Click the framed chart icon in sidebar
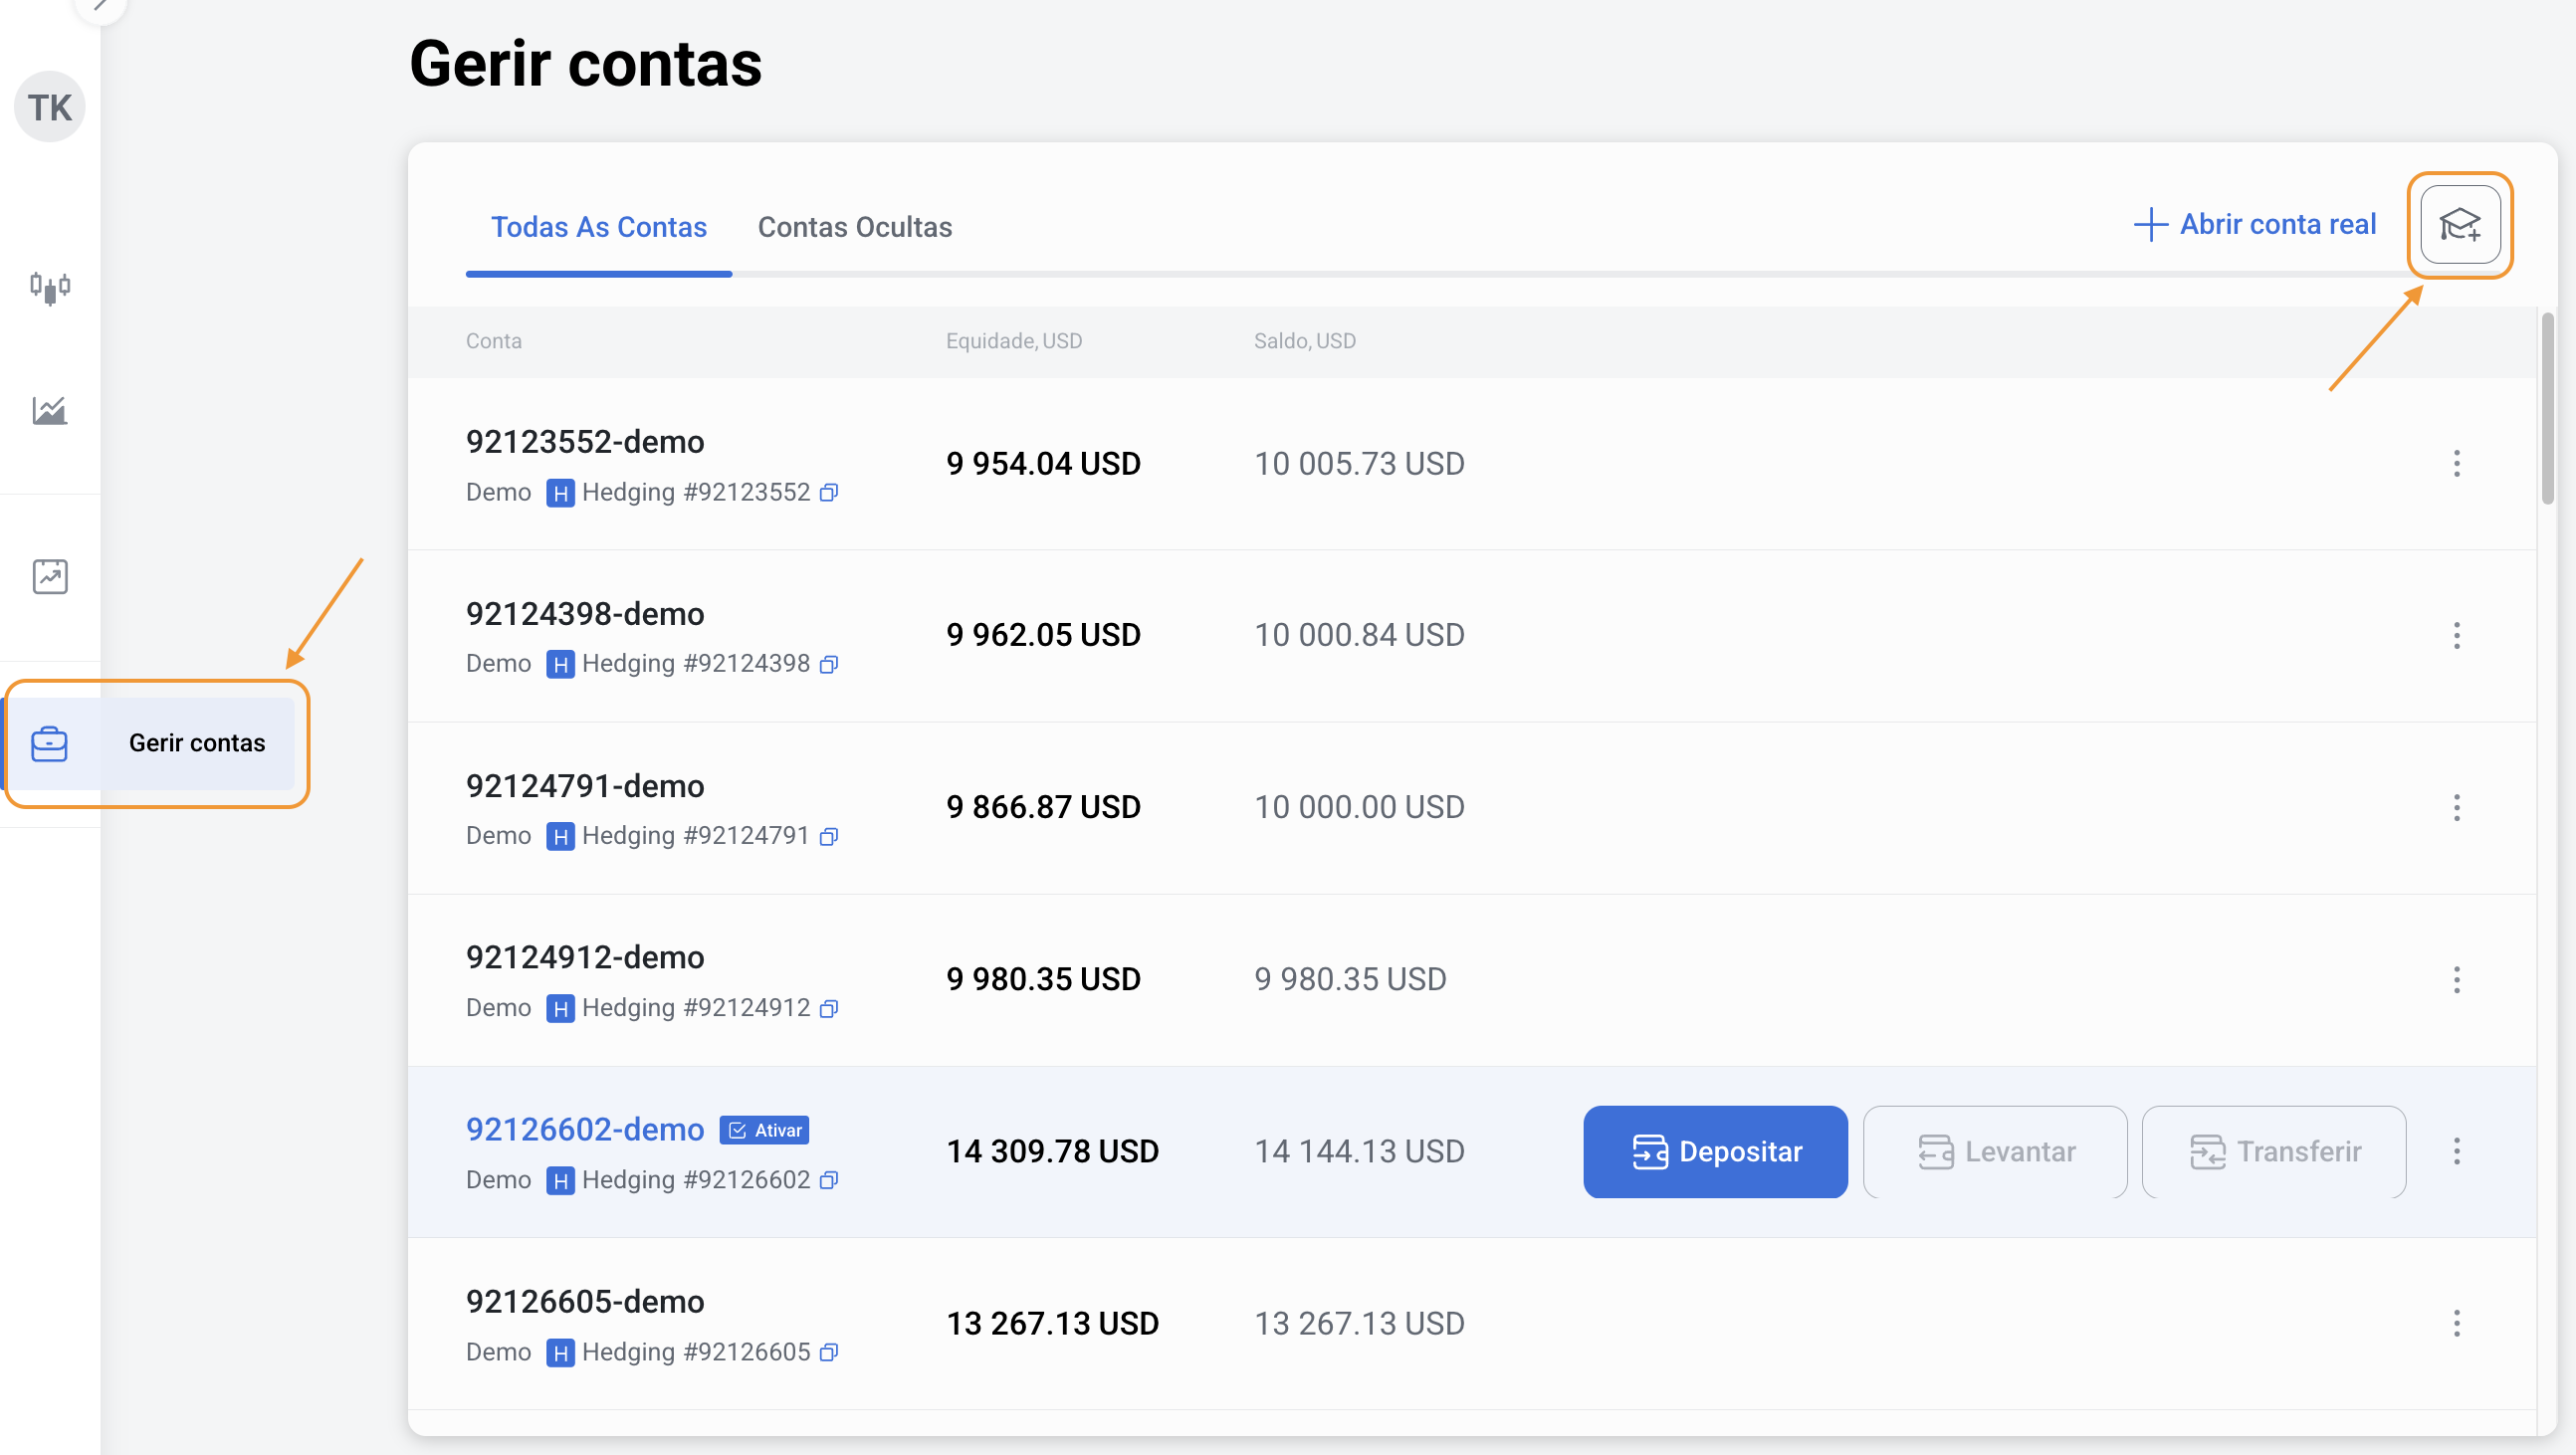 (50, 576)
